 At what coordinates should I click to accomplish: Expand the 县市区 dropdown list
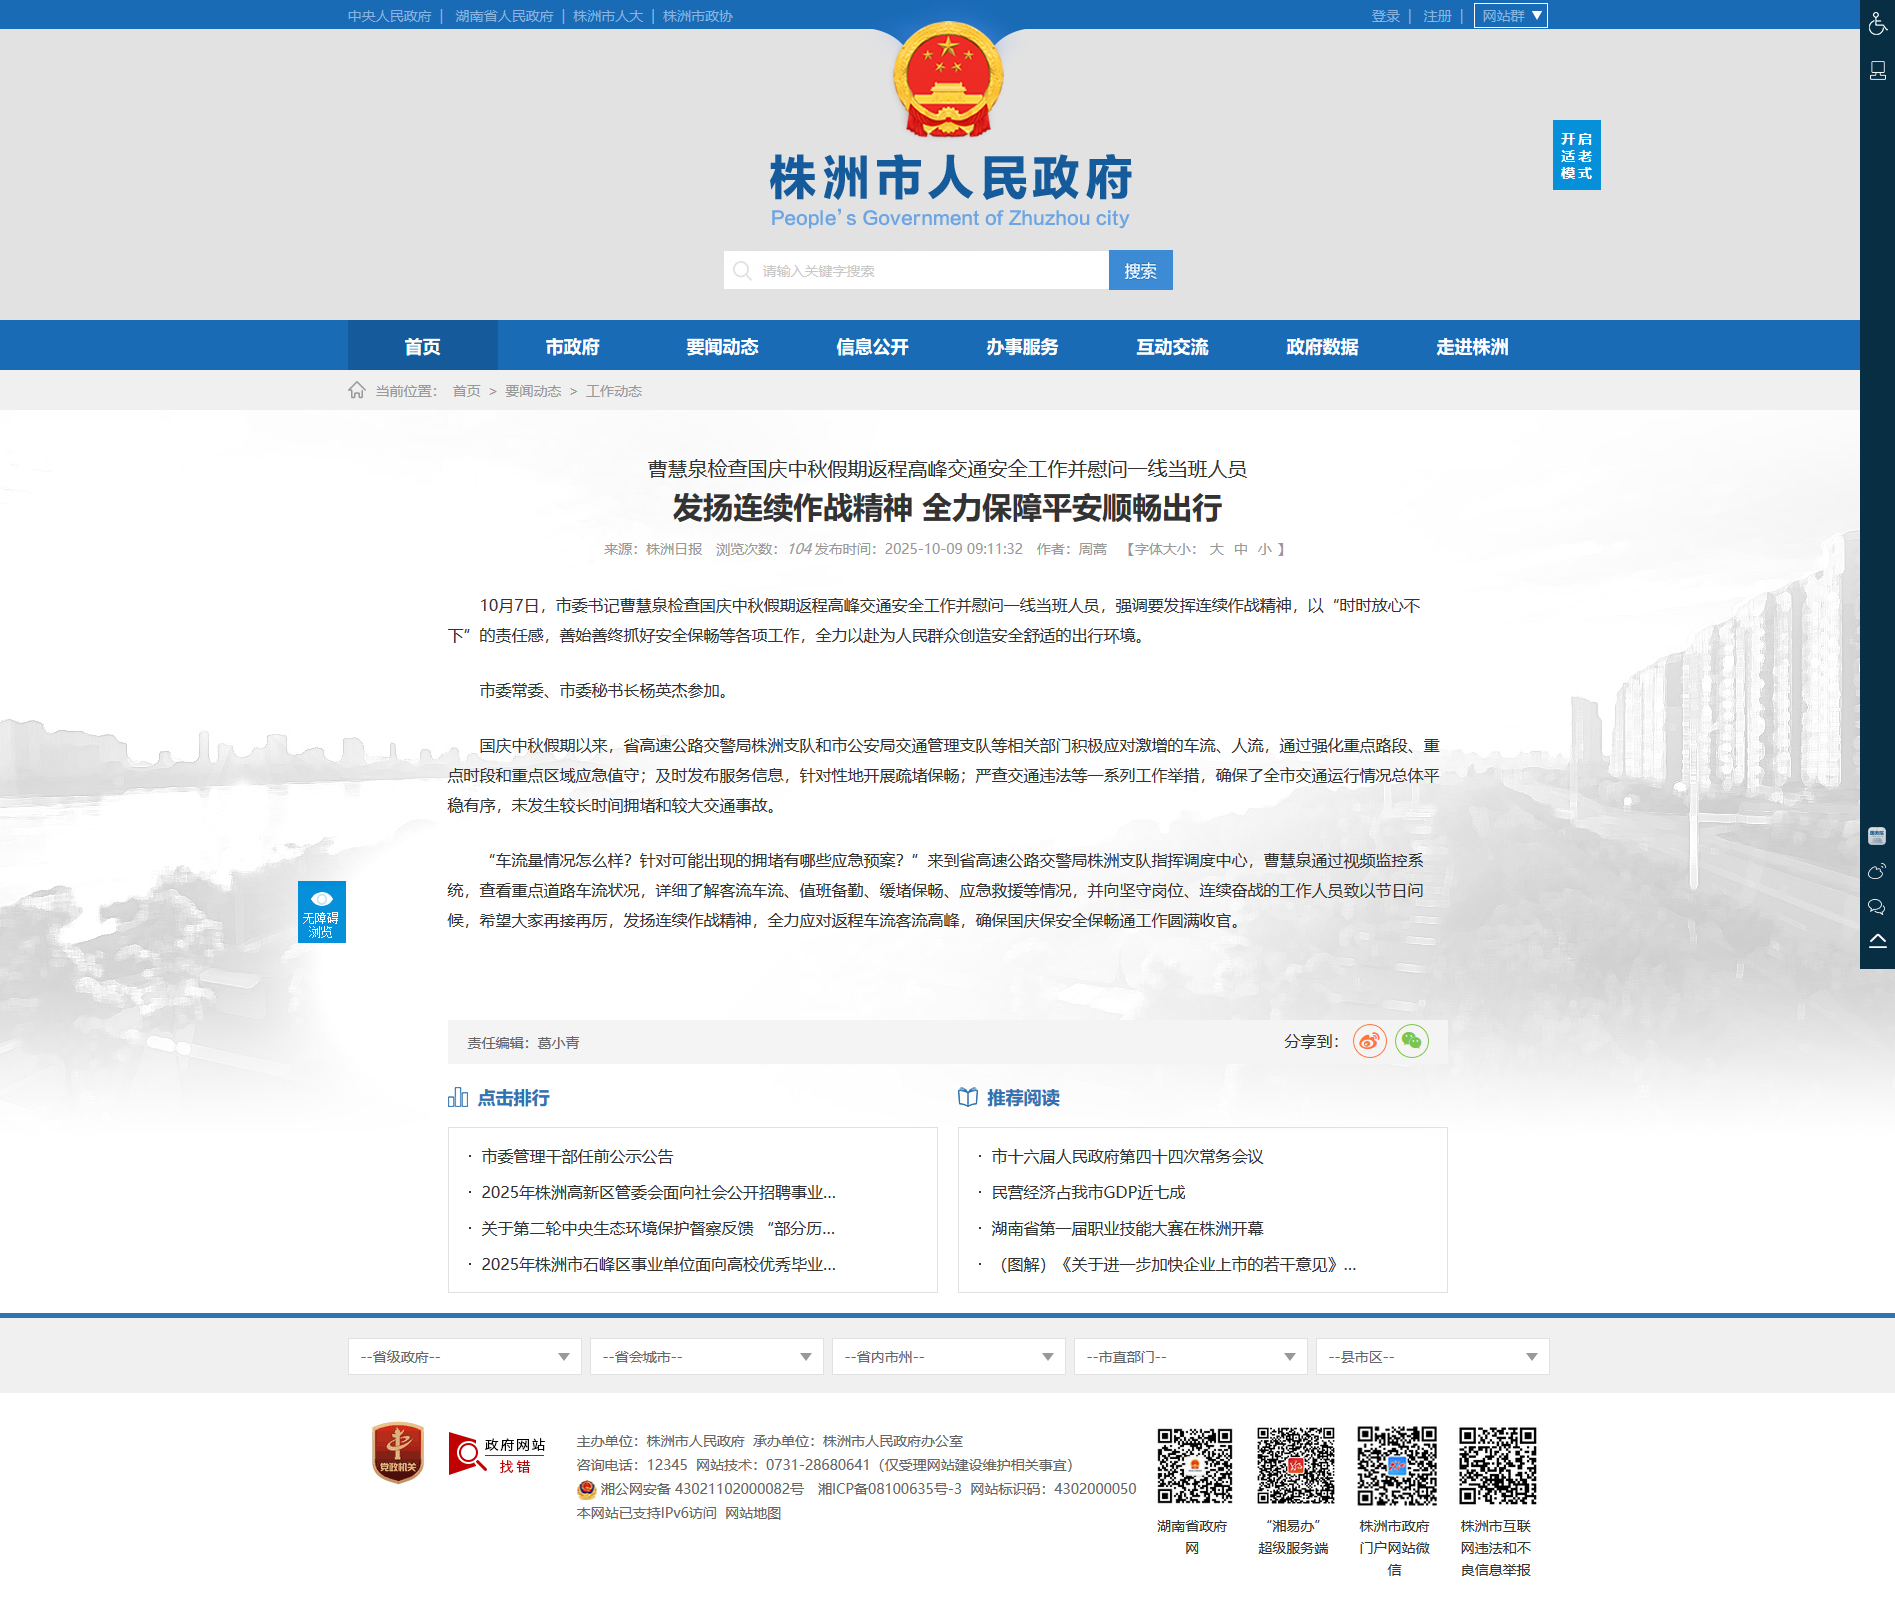pos(1433,1356)
